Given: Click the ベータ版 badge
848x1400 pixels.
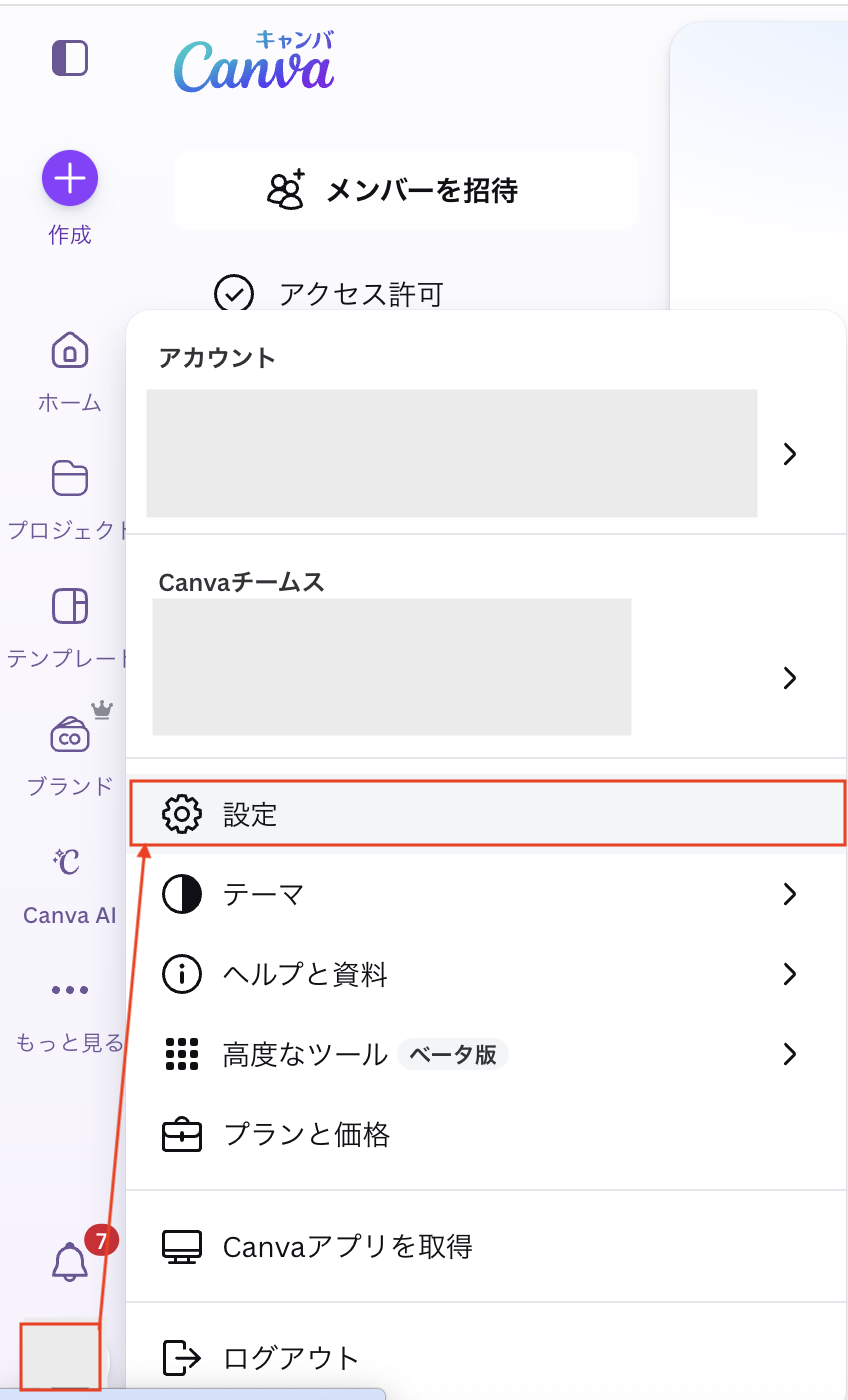Looking at the screenshot, I should 453,1055.
